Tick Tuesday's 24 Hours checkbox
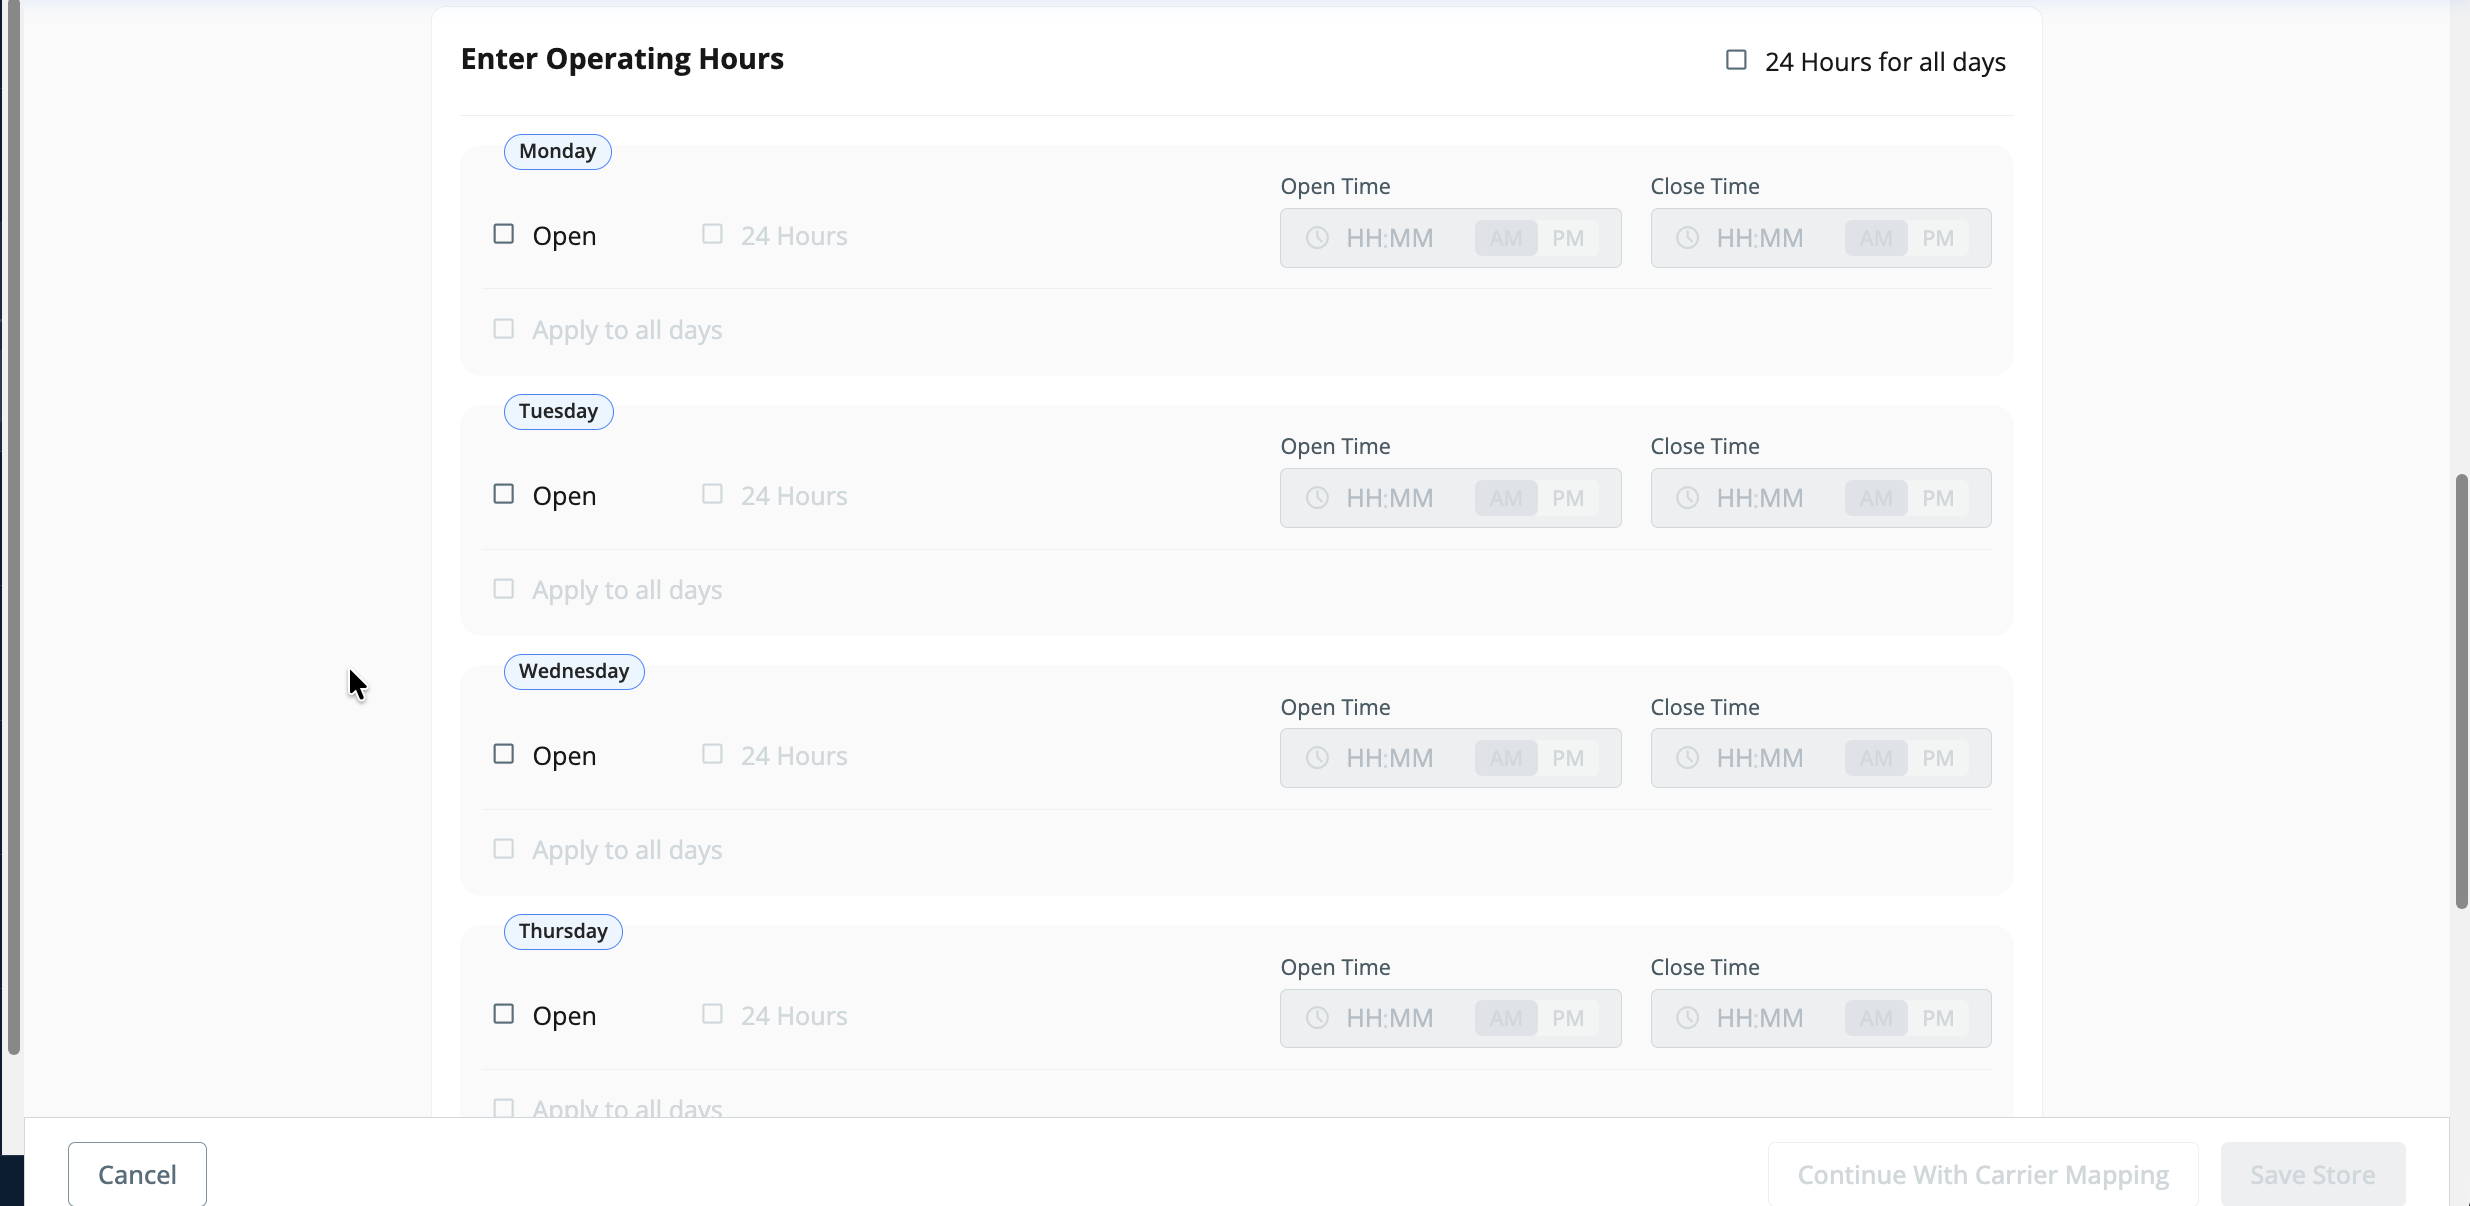Viewport: 2470px width, 1206px height. pos(712,494)
